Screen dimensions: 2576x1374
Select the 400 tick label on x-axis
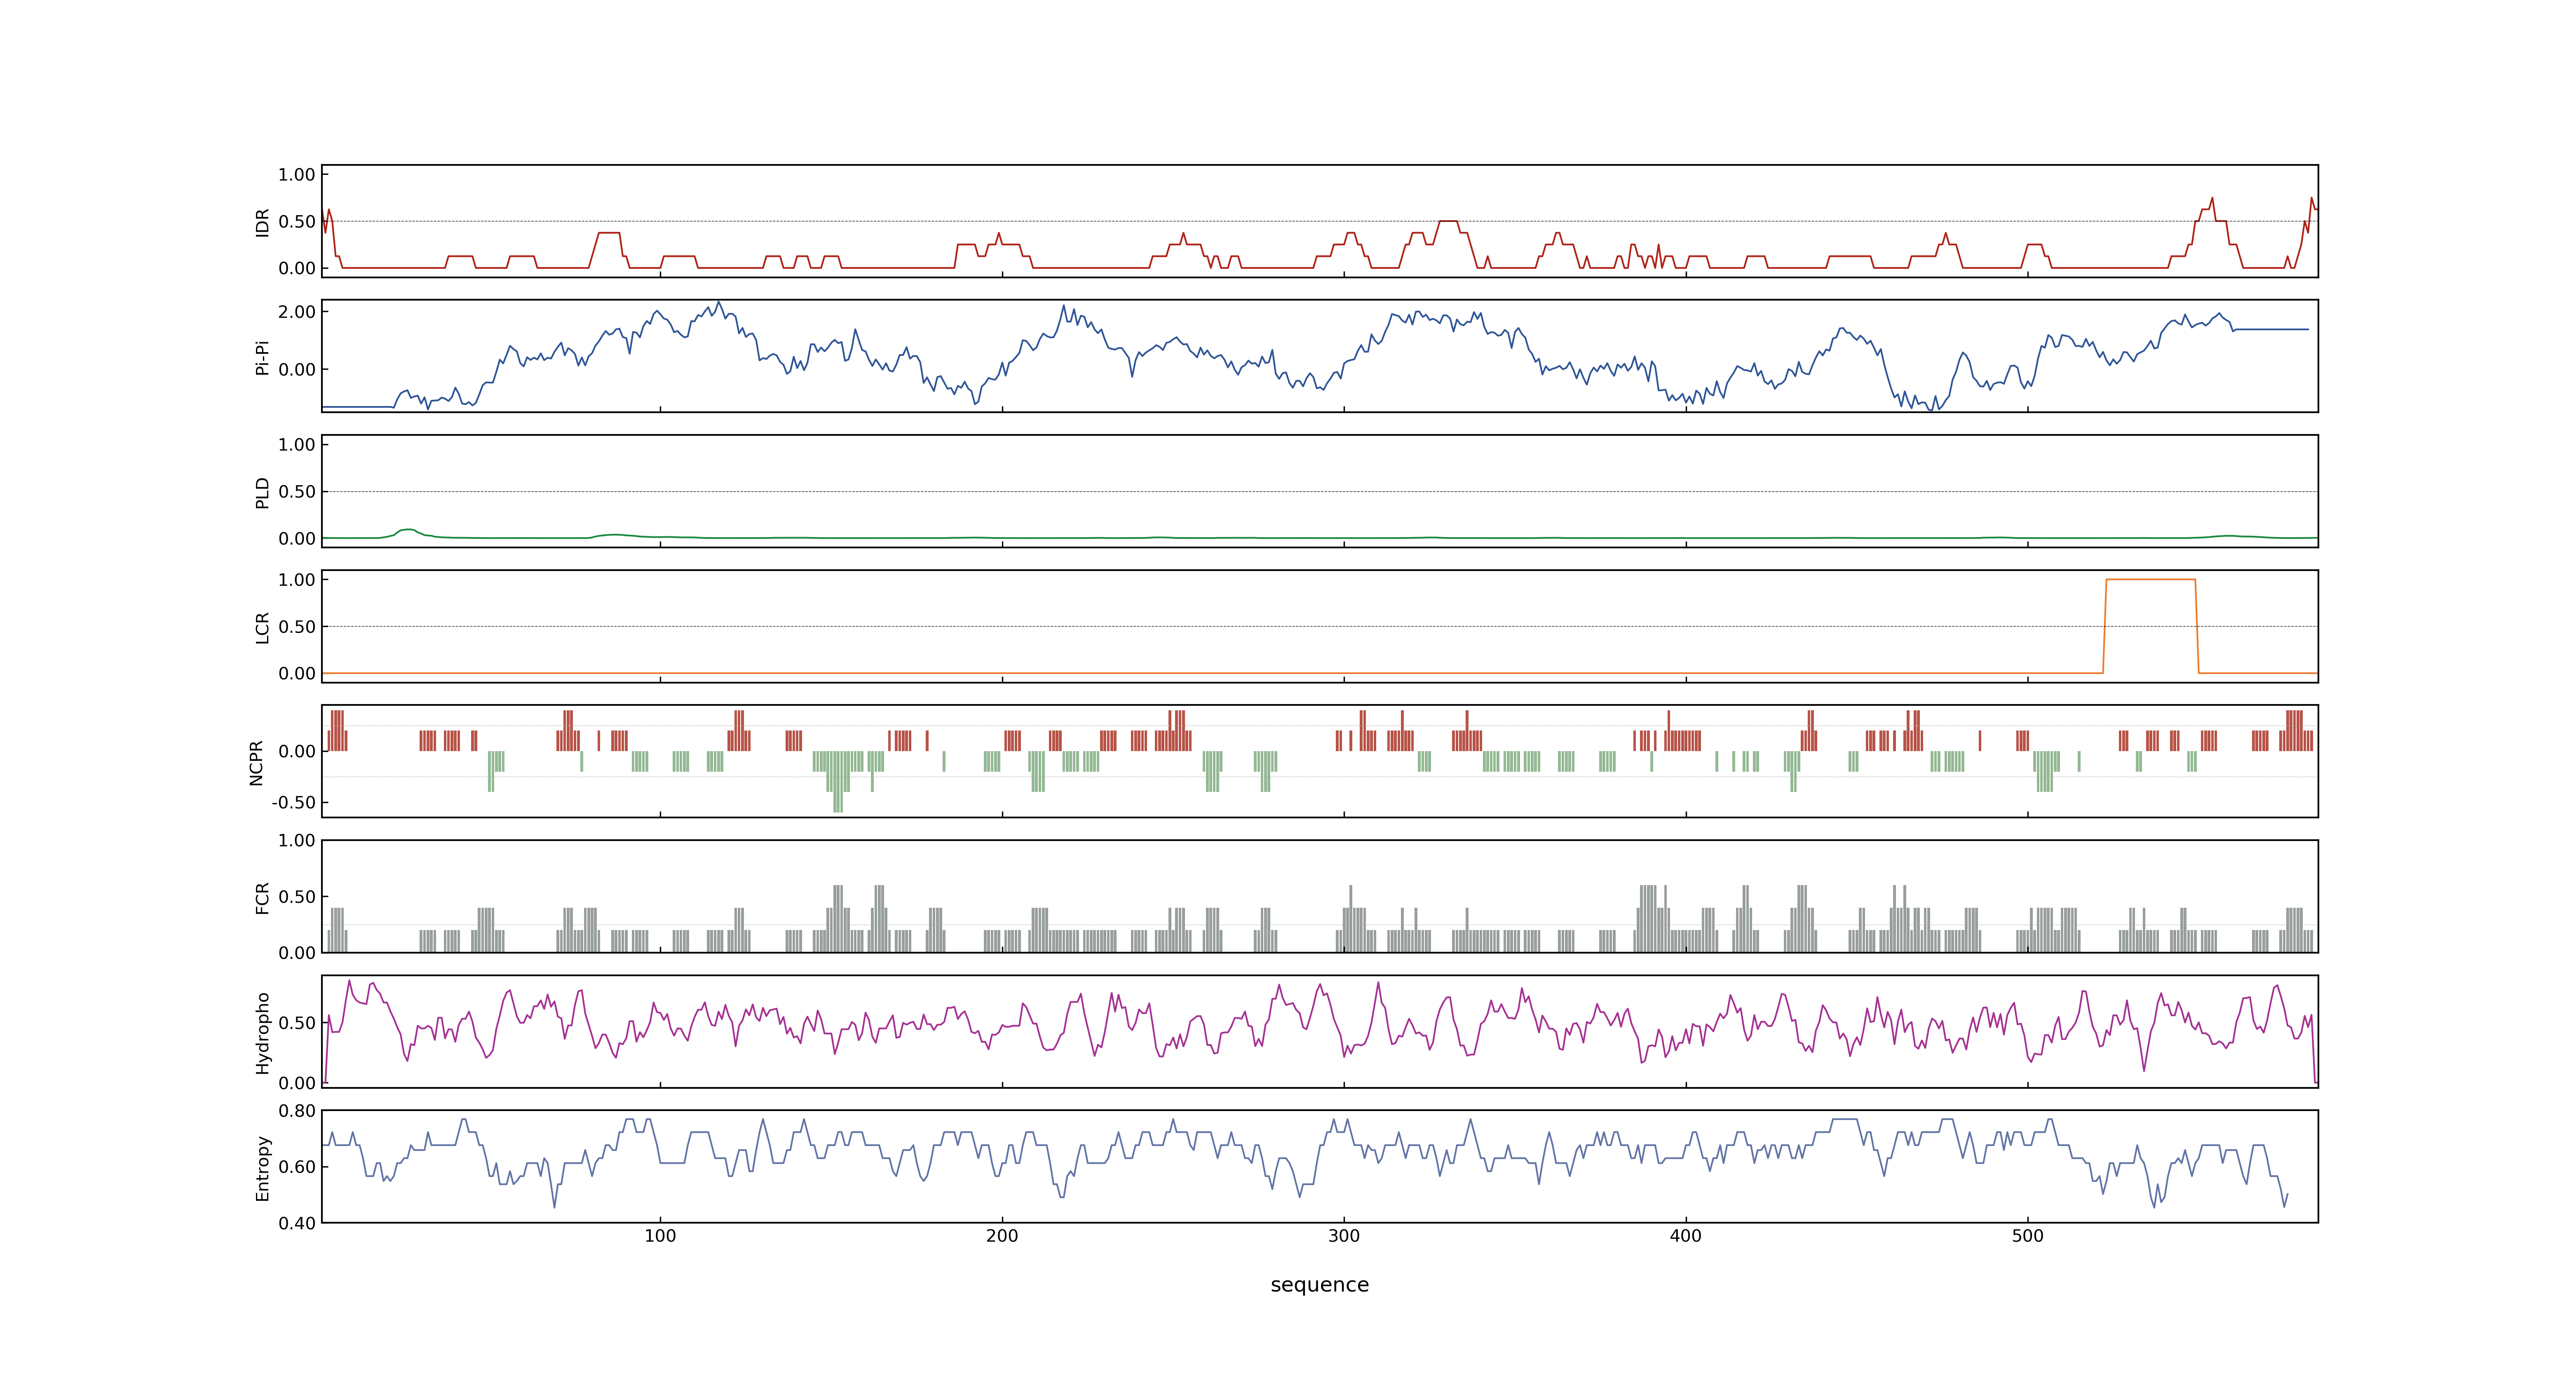pyautogui.click(x=1686, y=1236)
